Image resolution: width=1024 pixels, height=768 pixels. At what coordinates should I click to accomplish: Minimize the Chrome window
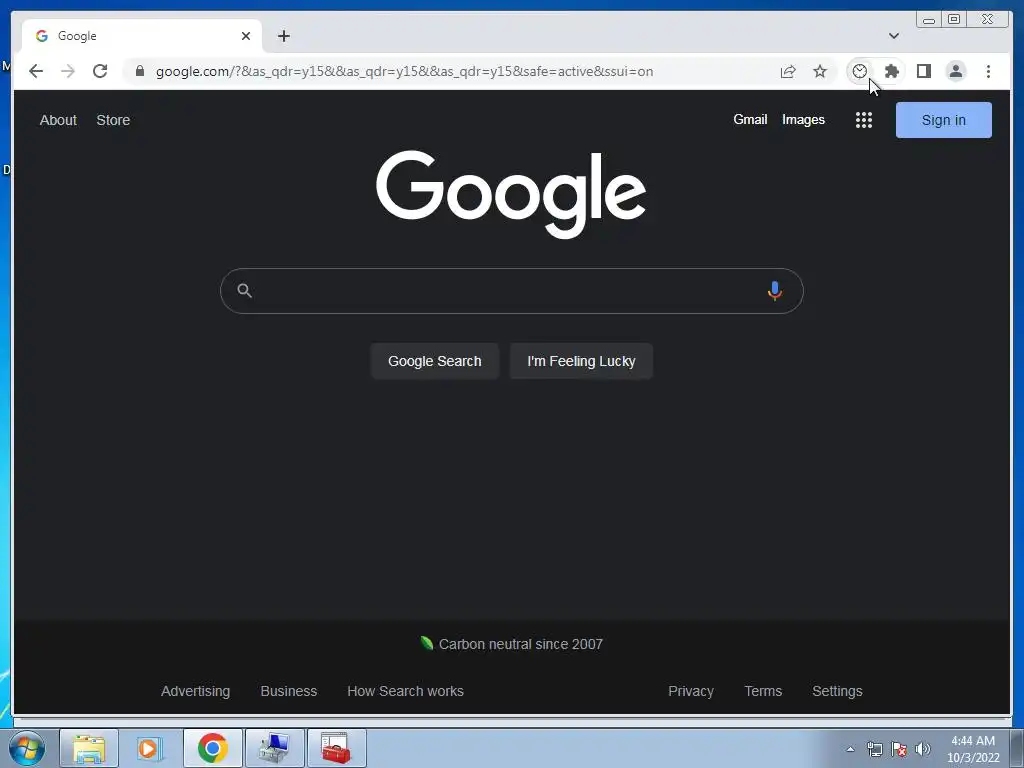[x=929, y=20]
